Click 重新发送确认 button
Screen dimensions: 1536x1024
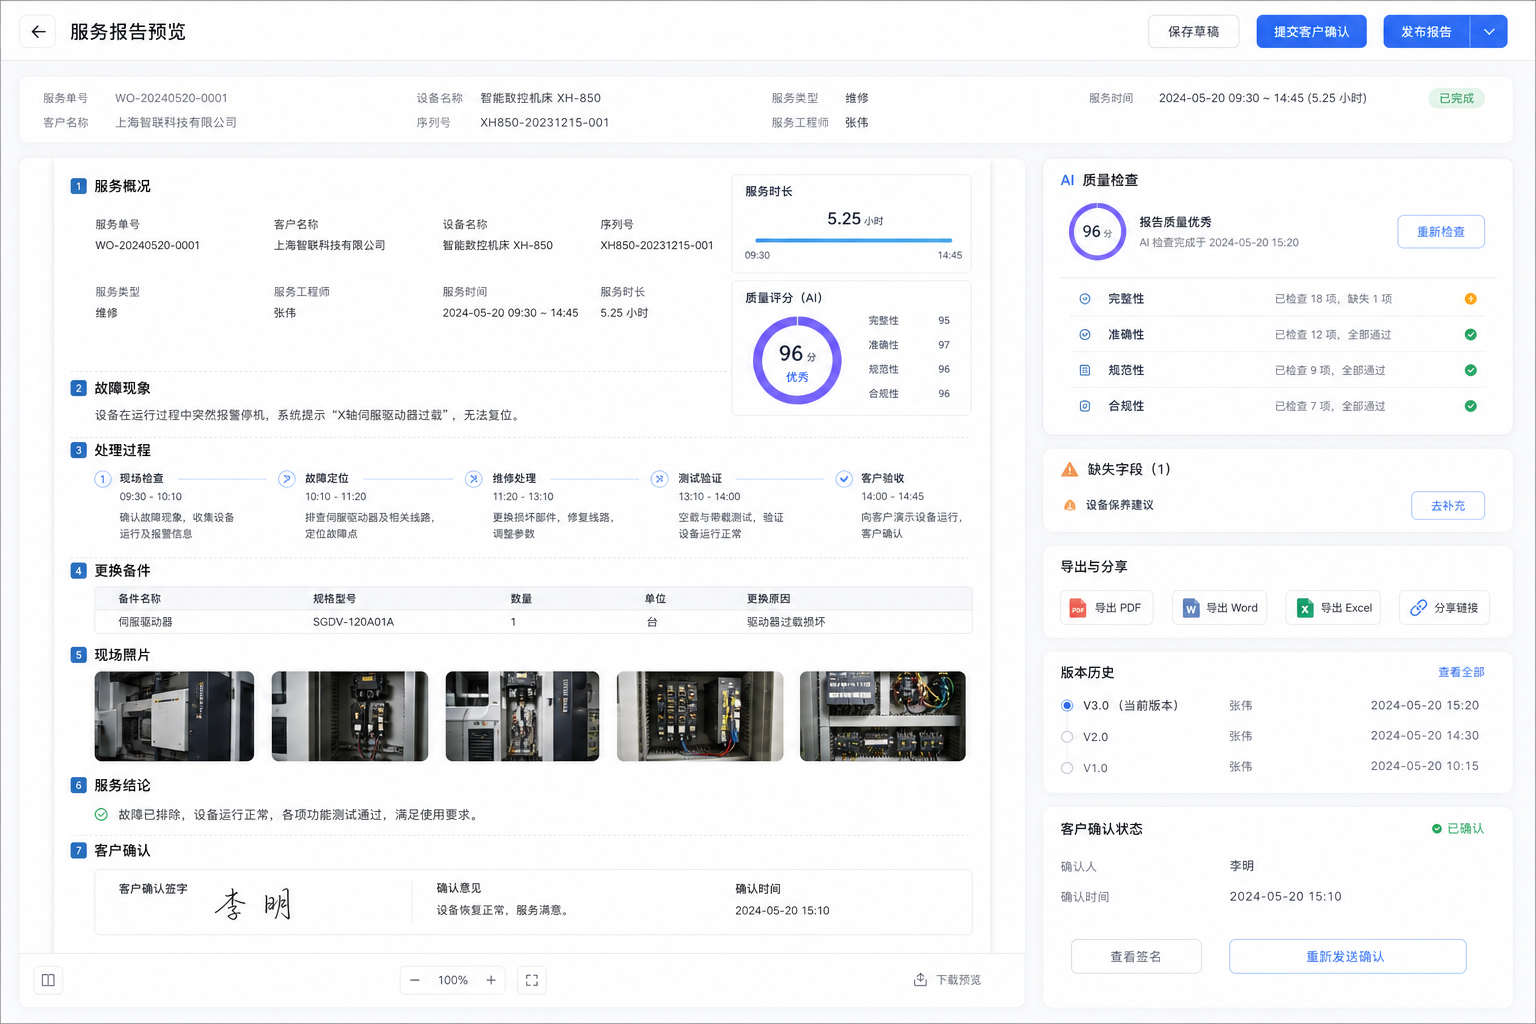click(1347, 957)
